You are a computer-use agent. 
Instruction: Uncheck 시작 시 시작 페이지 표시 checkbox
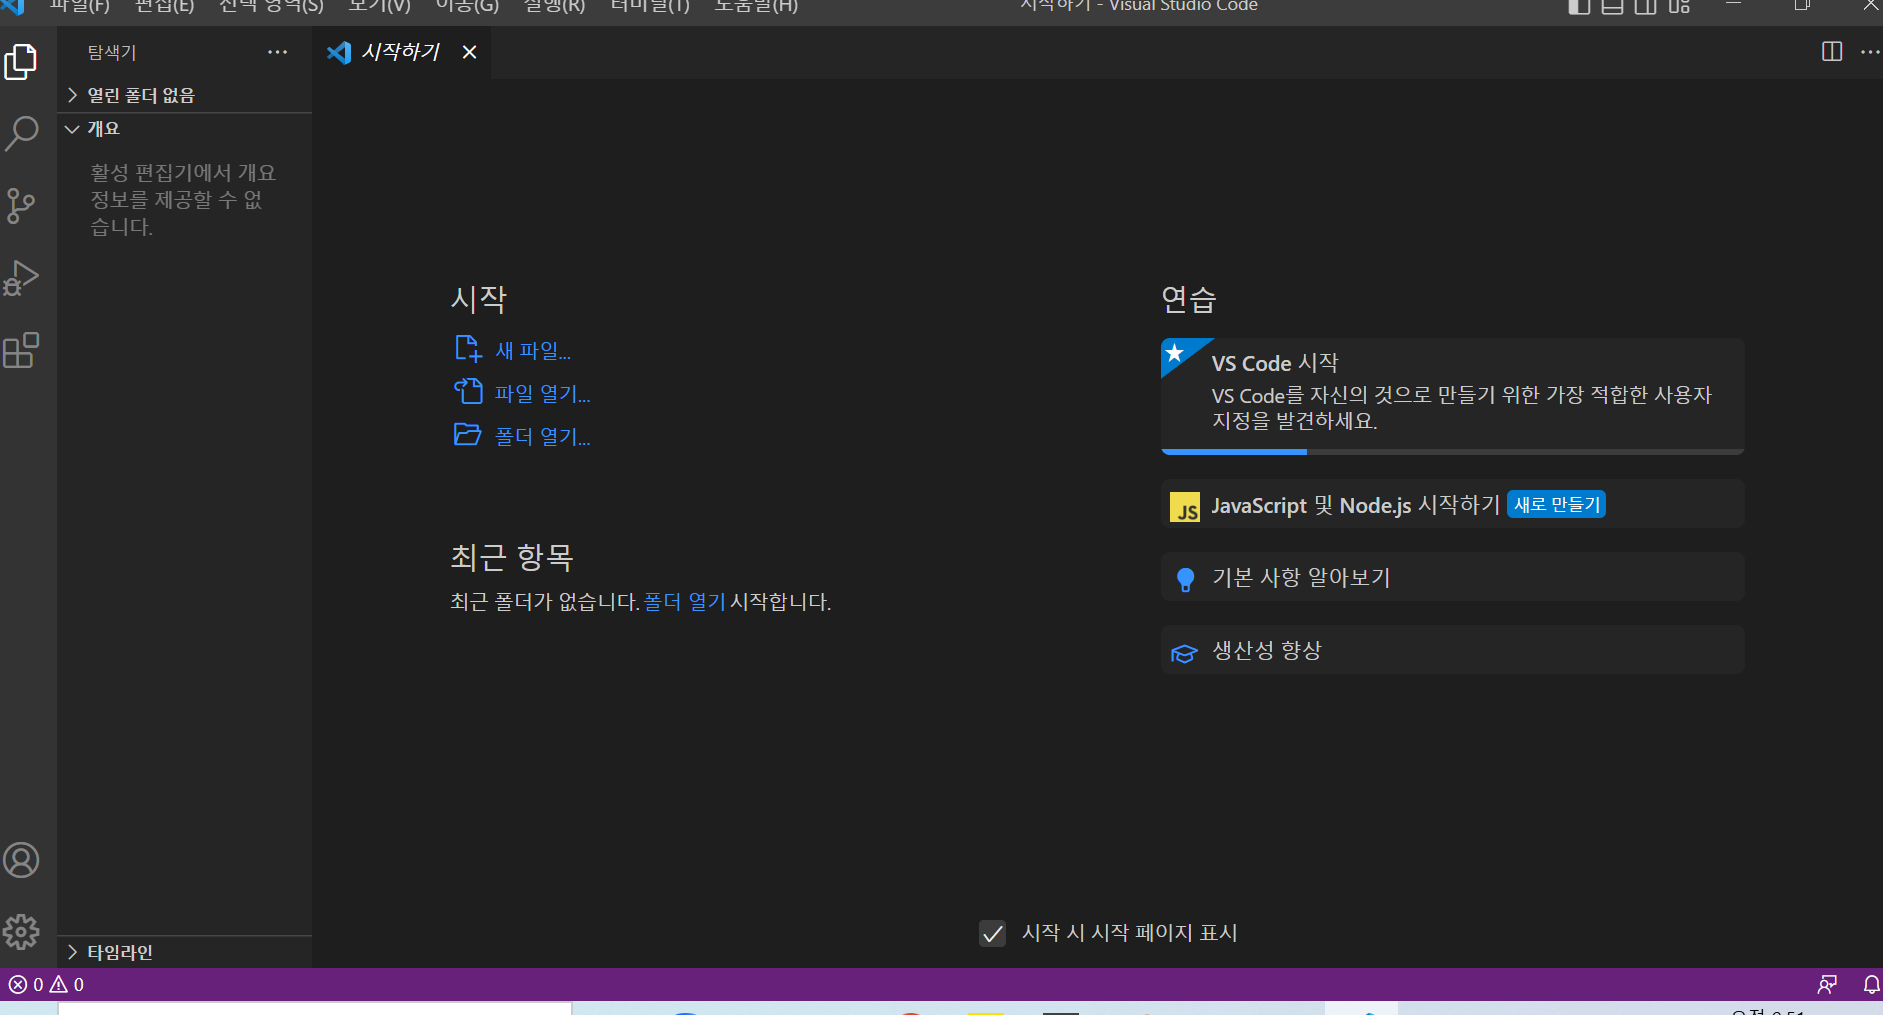click(992, 933)
